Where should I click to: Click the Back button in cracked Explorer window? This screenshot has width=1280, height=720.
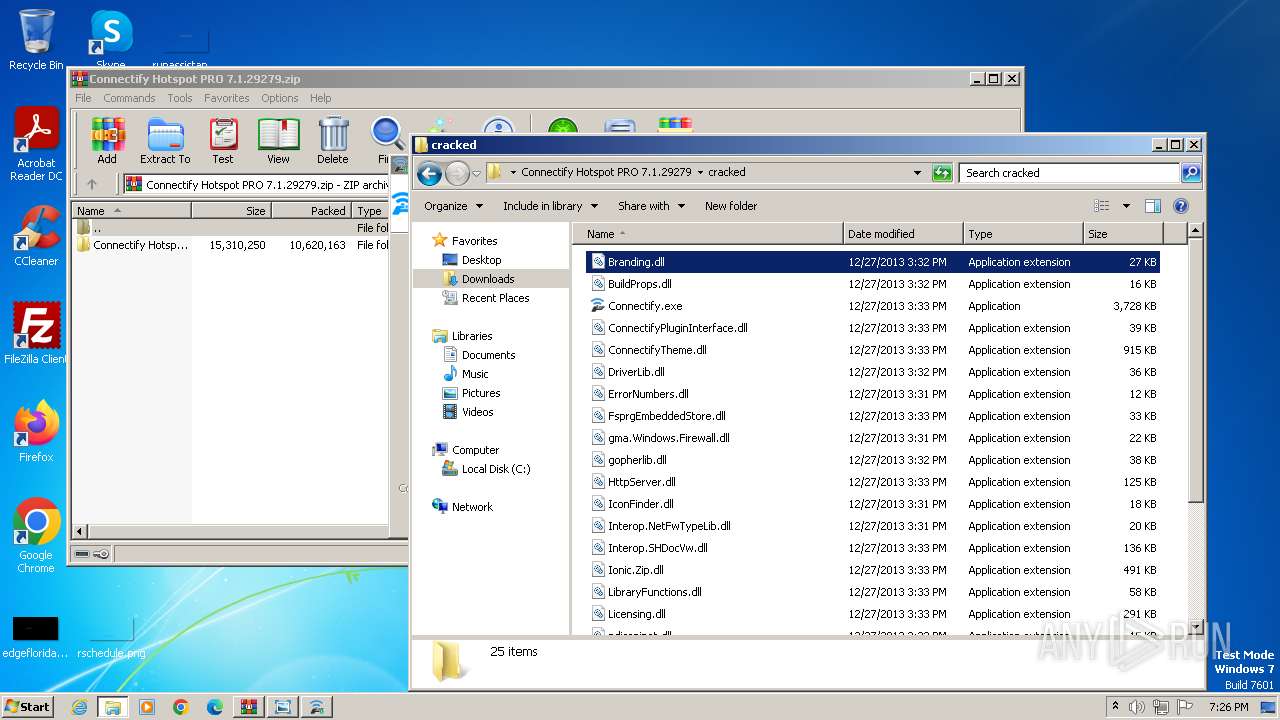pos(429,173)
